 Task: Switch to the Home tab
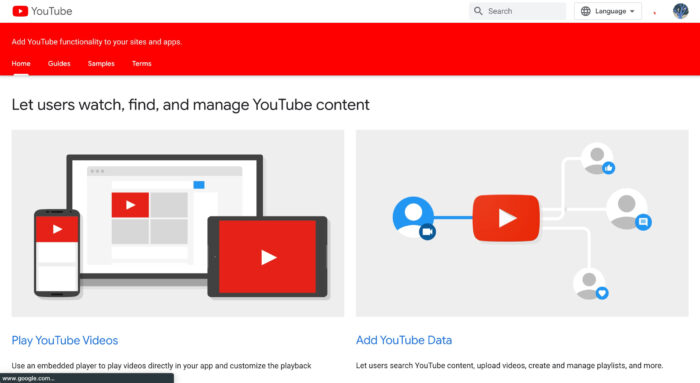point(21,63)
